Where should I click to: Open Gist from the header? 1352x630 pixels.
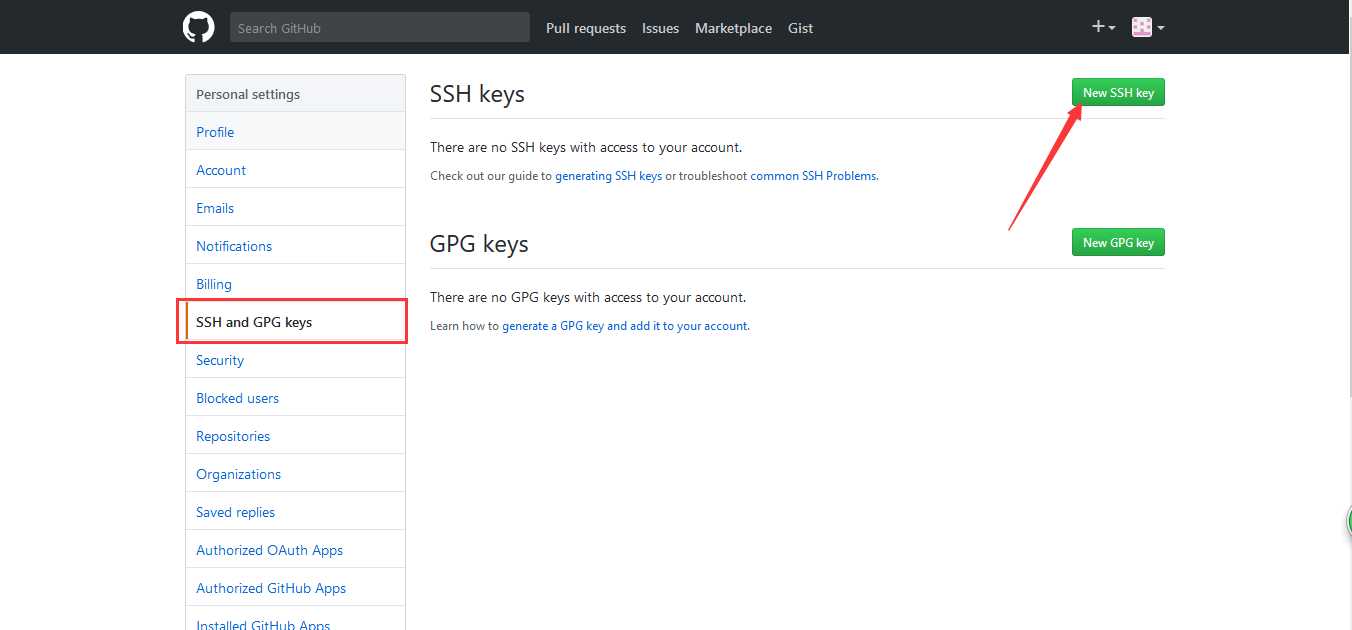[800, 28]
